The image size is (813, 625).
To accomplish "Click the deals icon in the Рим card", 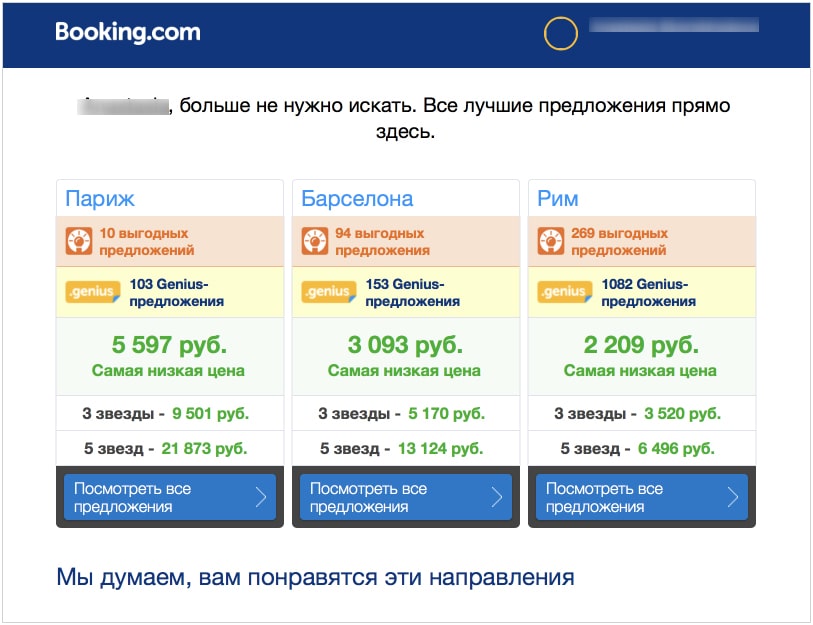I will click(x=551, y=241).
